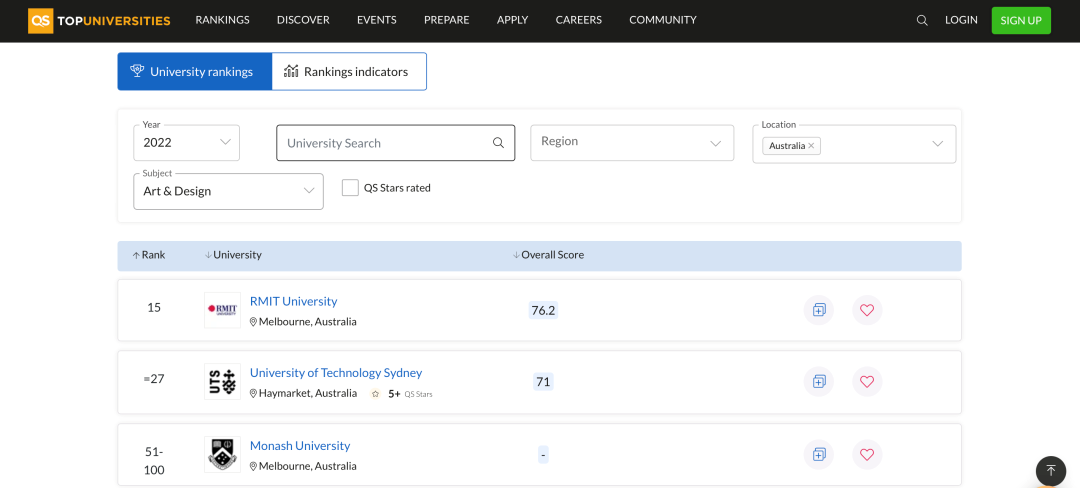Remove Australia tag from Location filter
Image resolution: width=1080 pixels, height=488 pixels.
point(811,146)
